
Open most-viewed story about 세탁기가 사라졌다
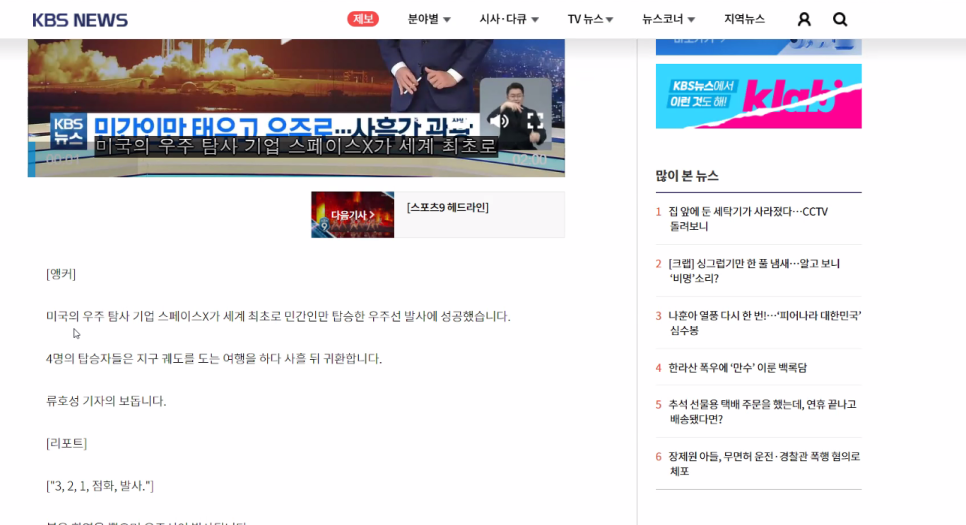[x=749, y=219]
